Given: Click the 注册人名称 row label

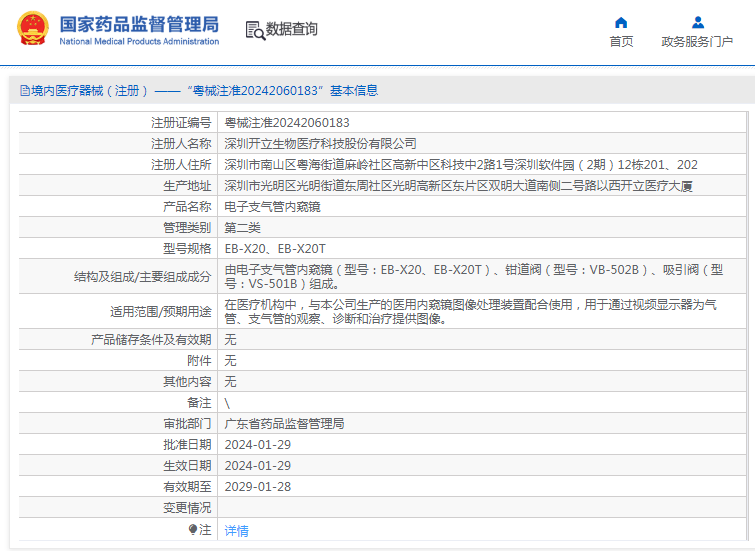Looking at the screenshot, I should pos(181,144).
